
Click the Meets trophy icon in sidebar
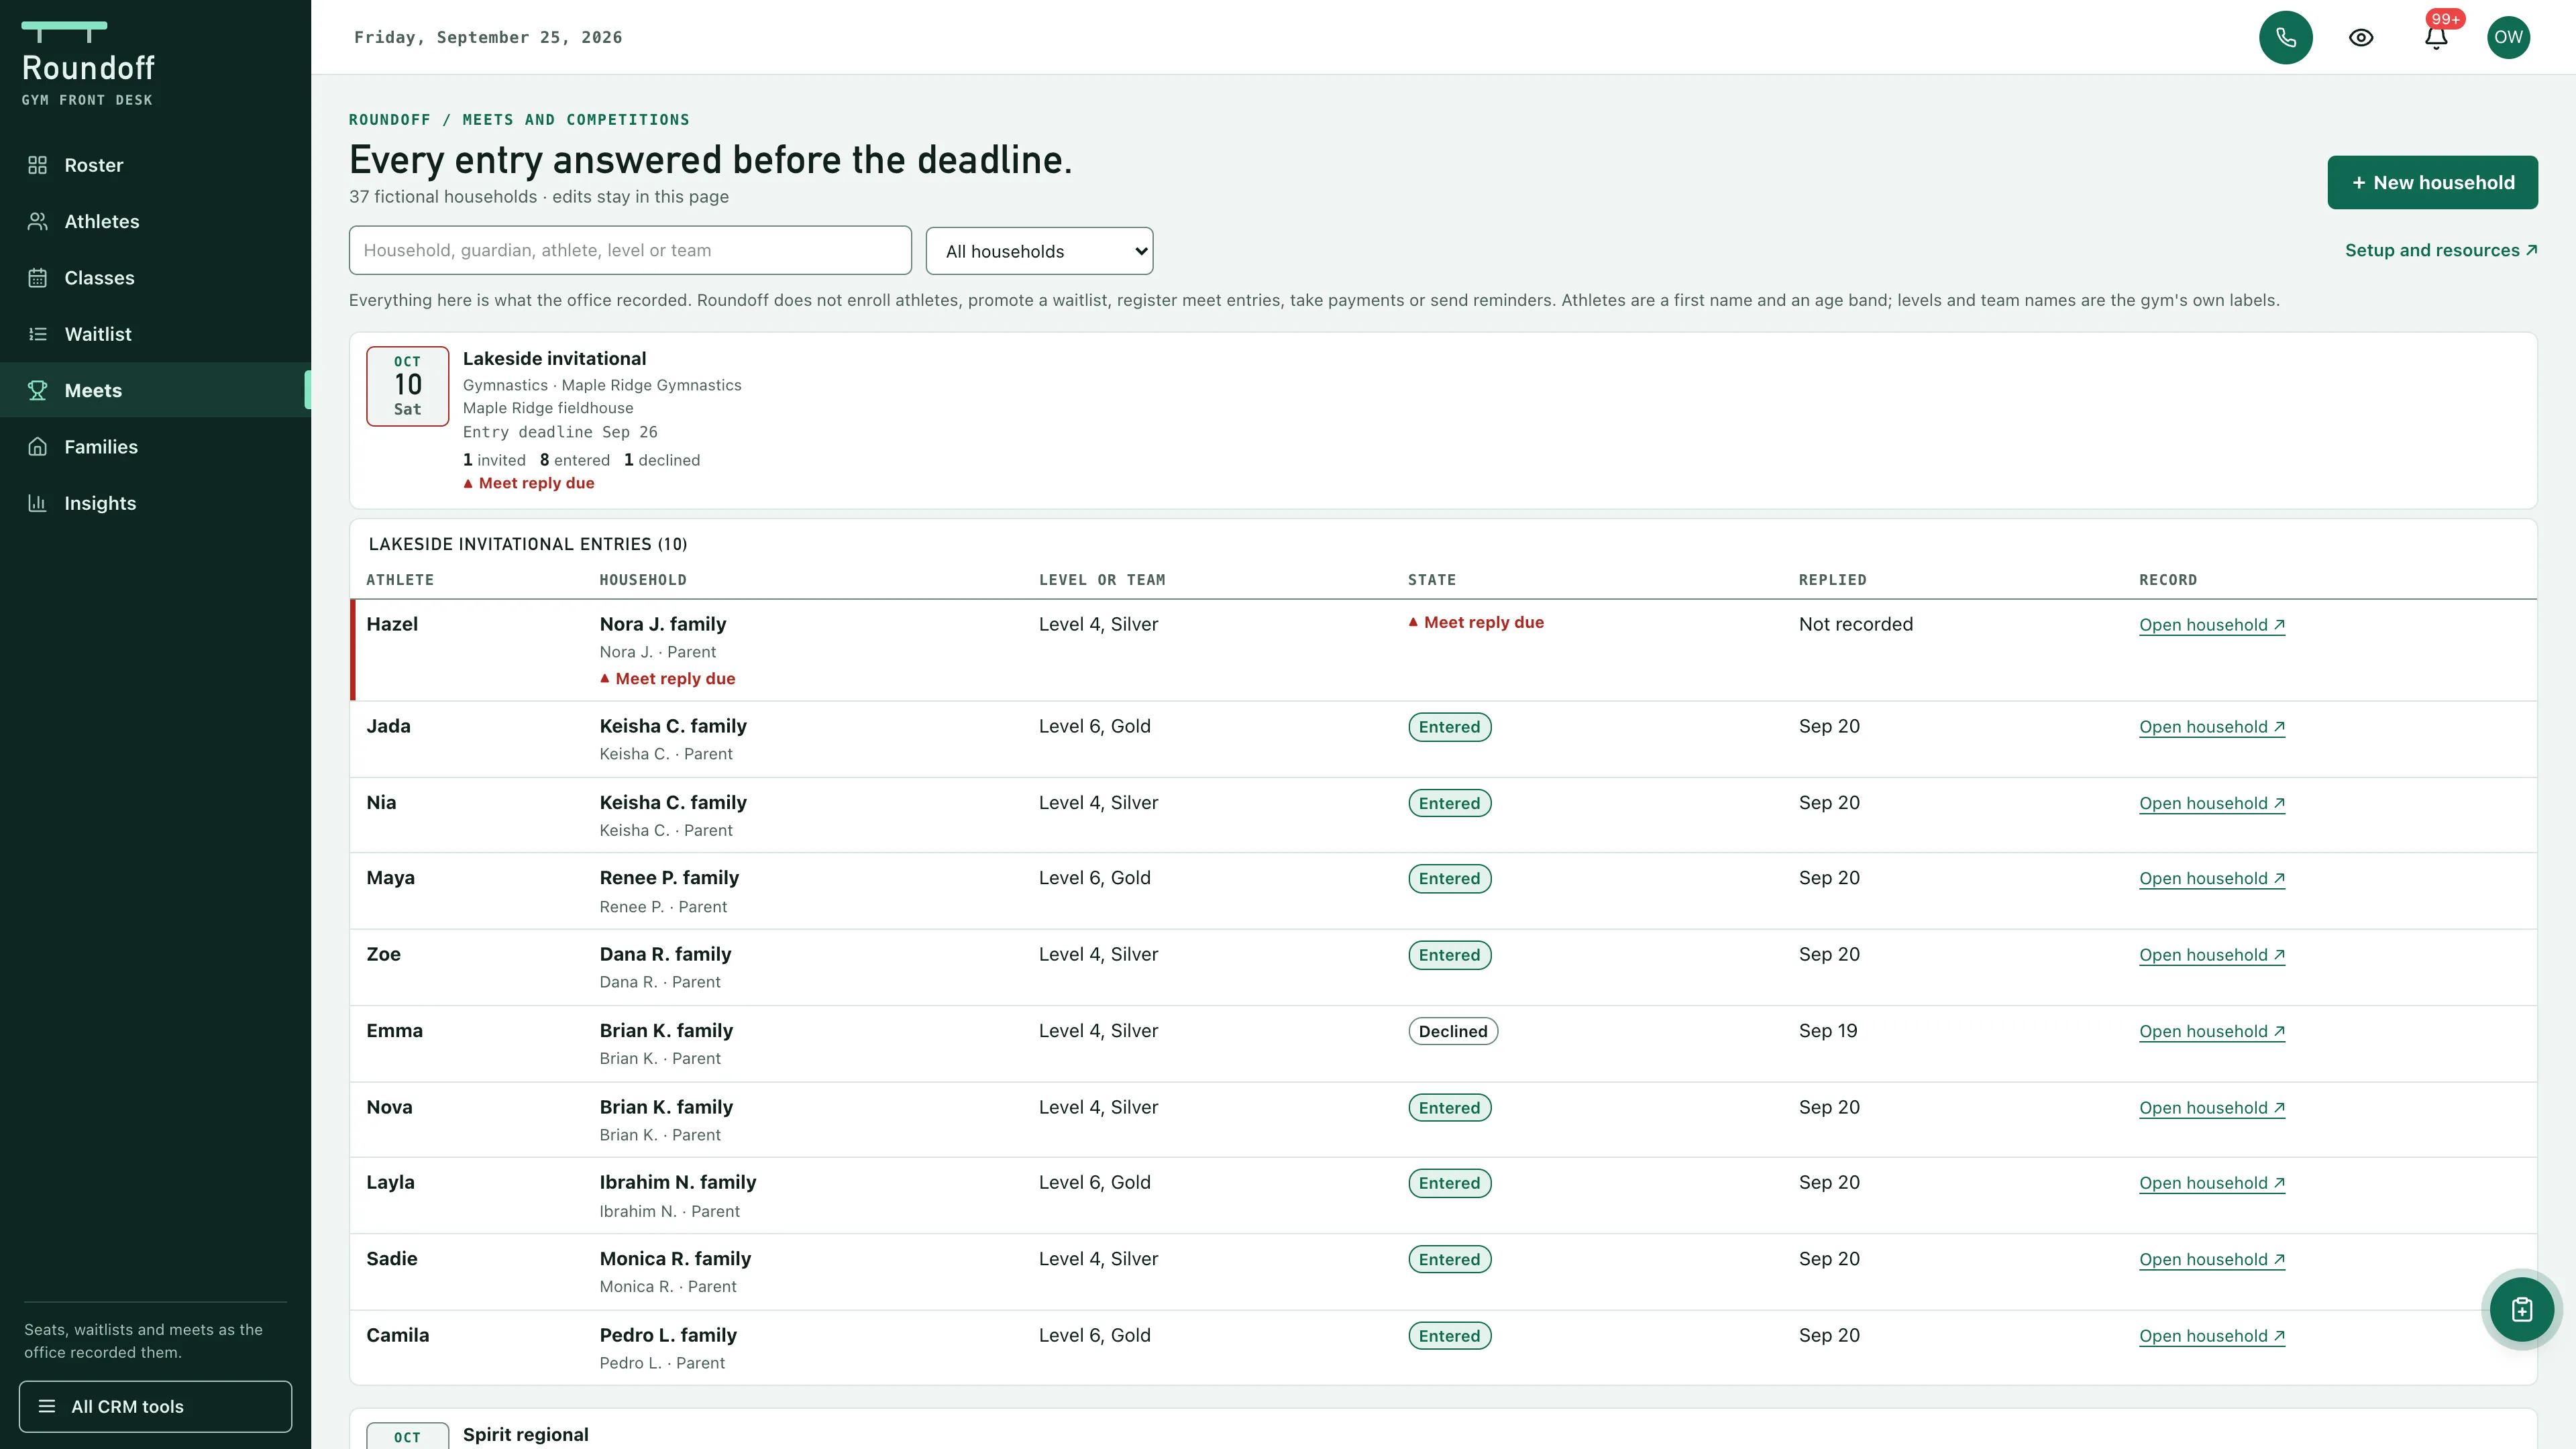tap(38, 390)
